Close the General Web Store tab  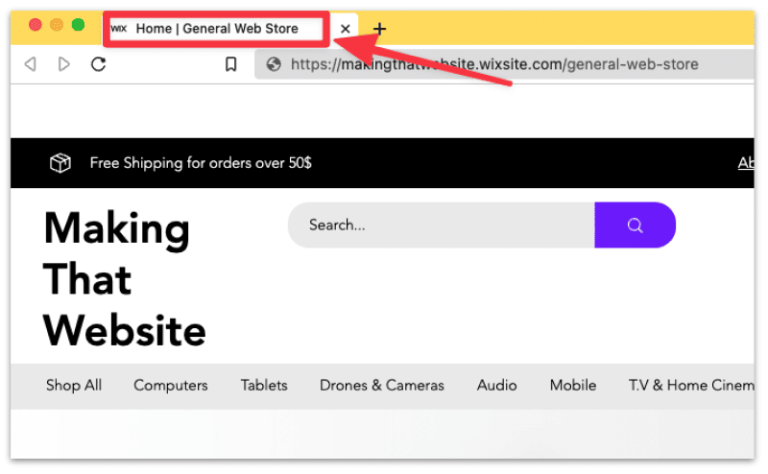(345, 29)
